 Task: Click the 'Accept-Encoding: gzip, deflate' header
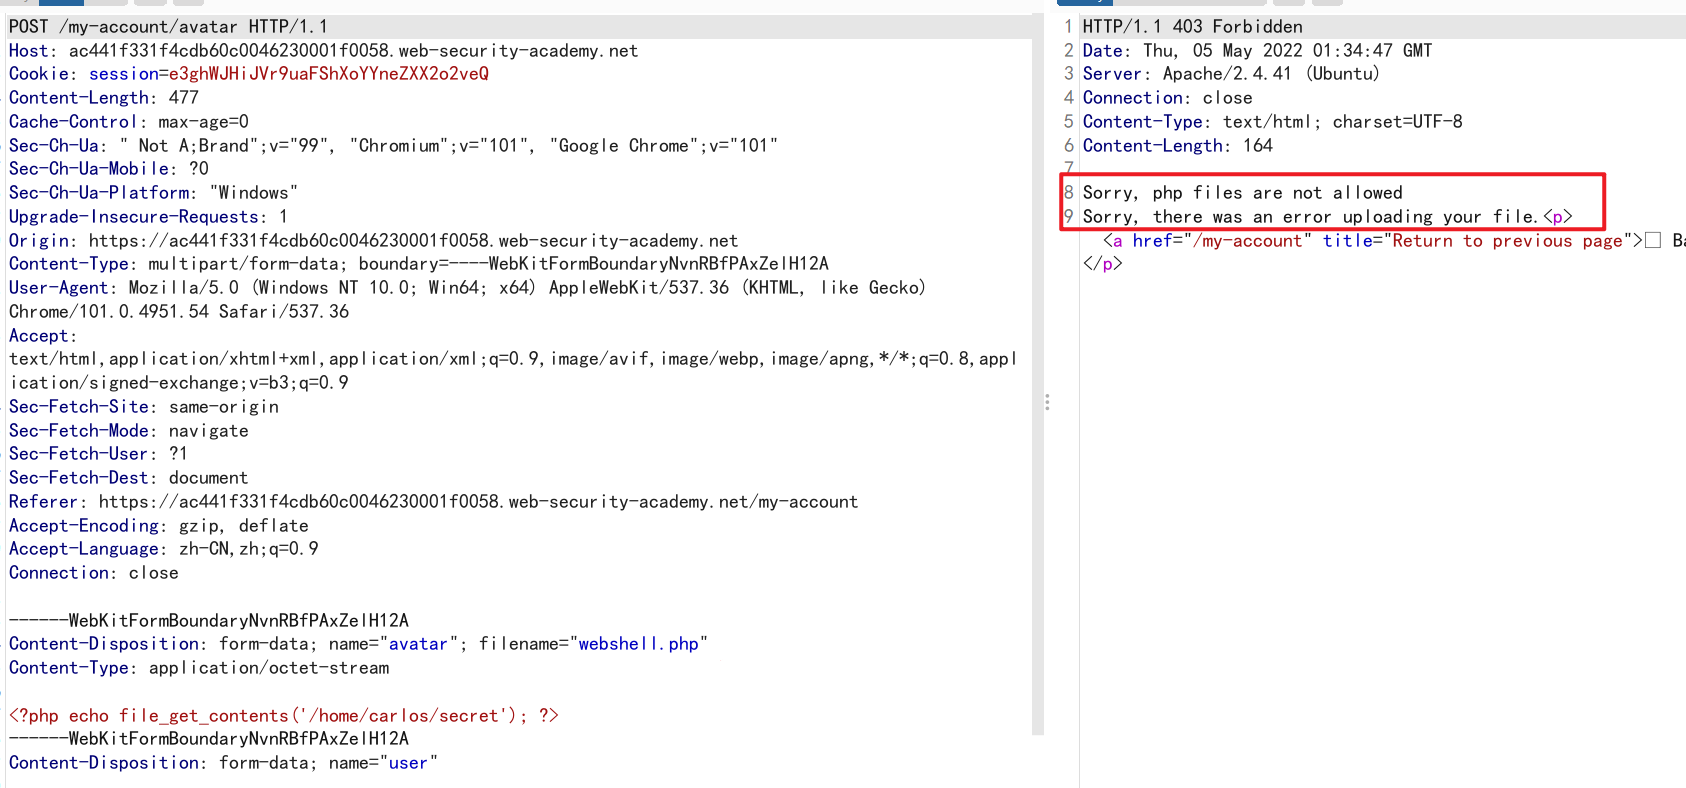click(x=159, y=526)
